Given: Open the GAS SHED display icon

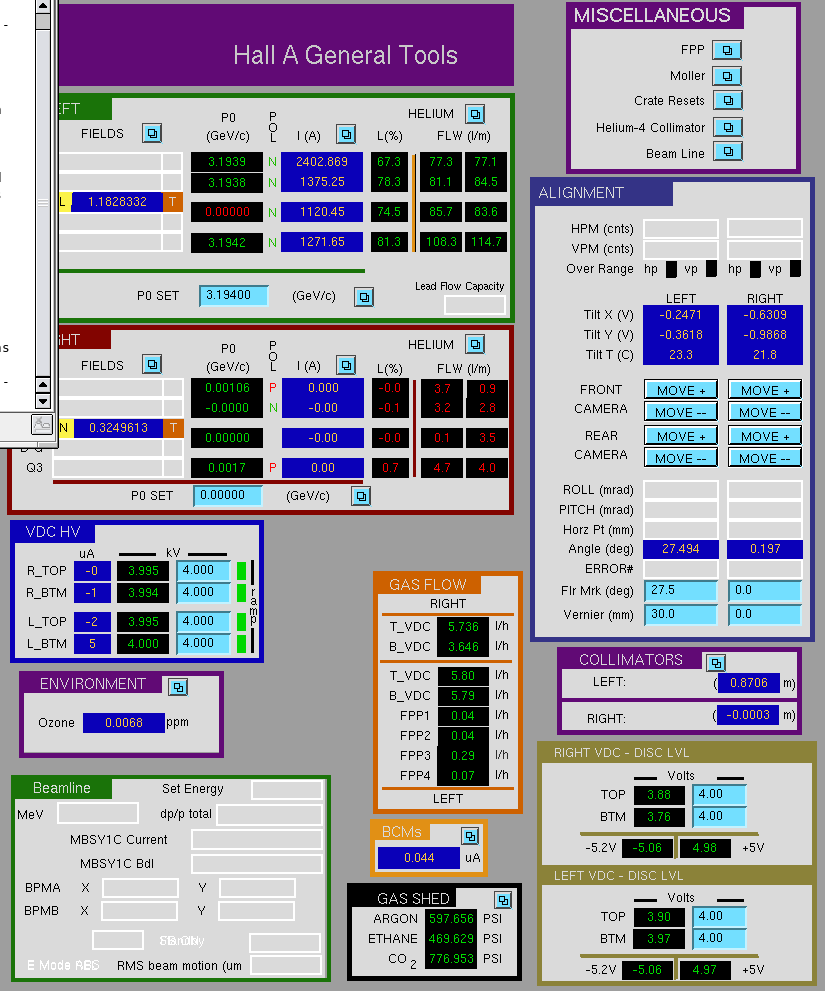Looking at the screenshot, I should [503, 899].
